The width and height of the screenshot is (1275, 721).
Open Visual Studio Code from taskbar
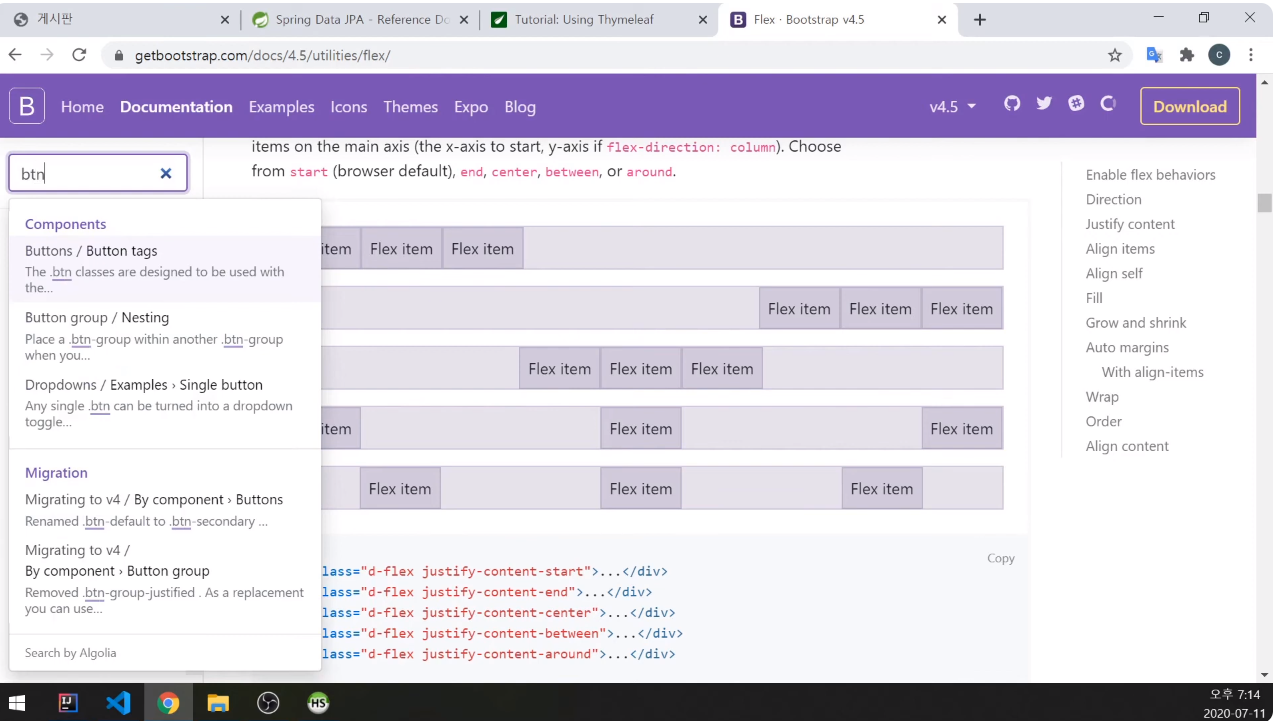[118, 703]
